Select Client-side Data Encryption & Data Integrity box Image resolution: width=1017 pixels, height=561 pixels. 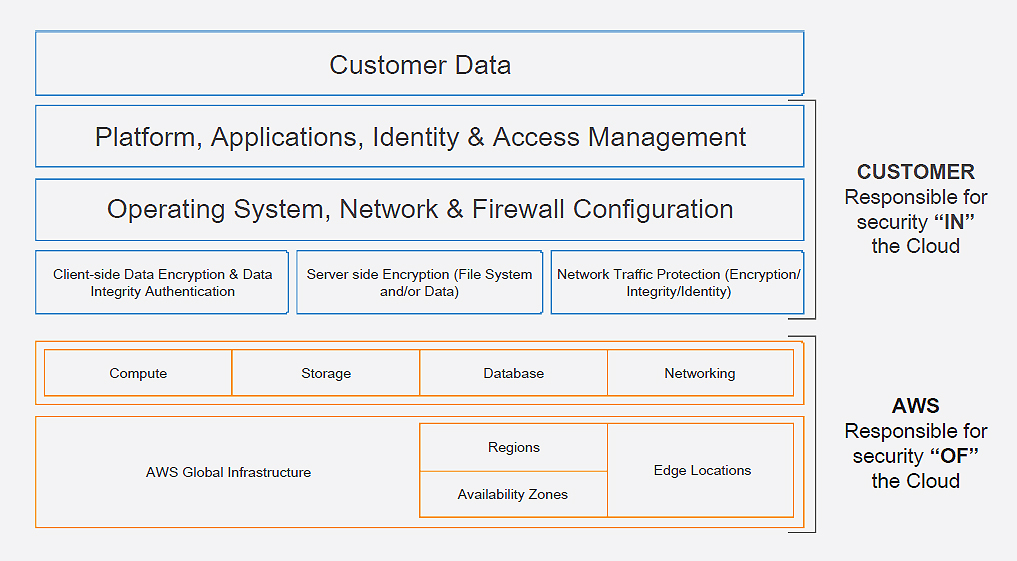coord(162,283)
